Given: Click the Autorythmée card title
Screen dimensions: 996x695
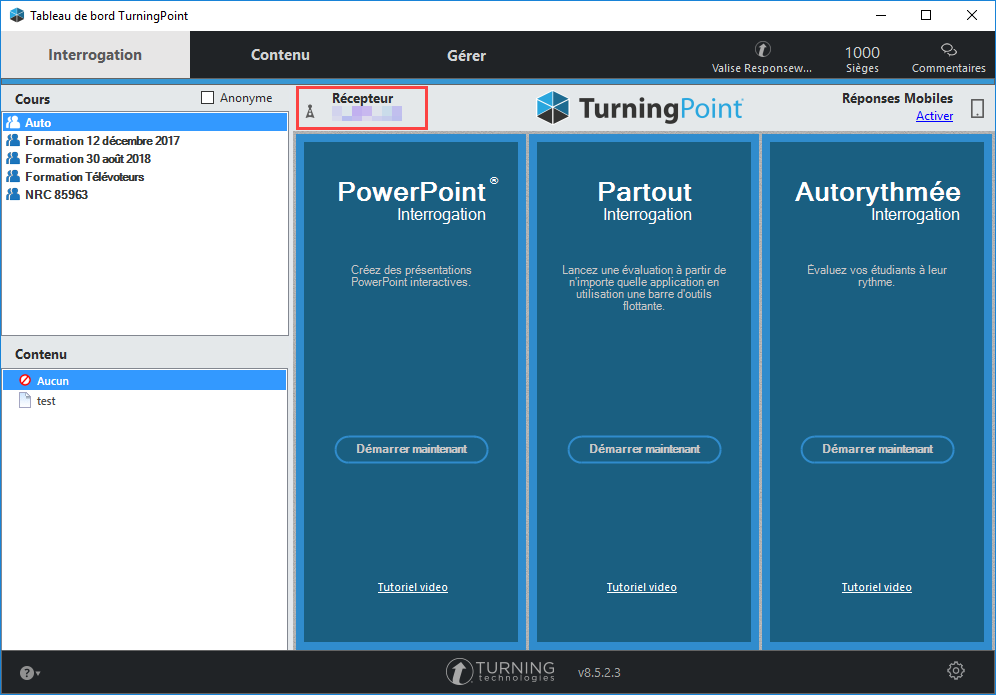Looking at the screenshot, I should click(877, 192).
